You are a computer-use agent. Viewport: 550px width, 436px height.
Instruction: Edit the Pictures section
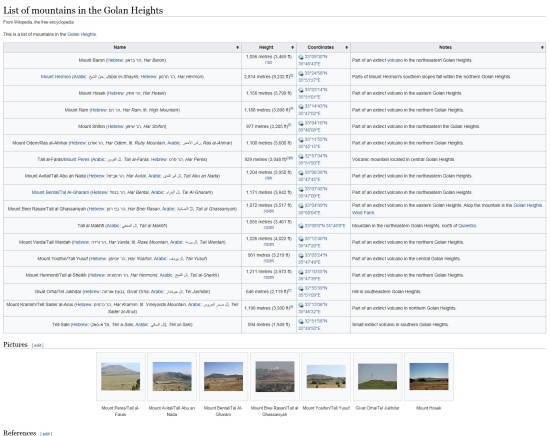(38, 346)
